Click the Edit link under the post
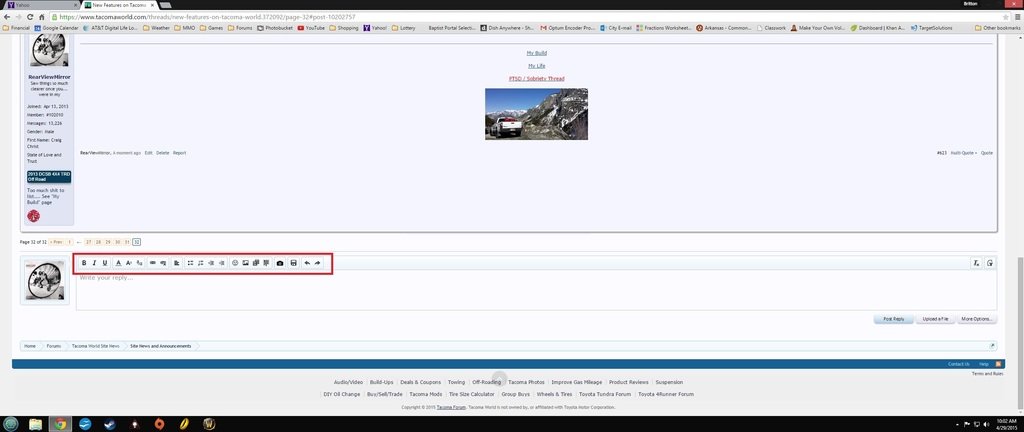This screenshot has height=432, width=1024. [x=149, y=153]
